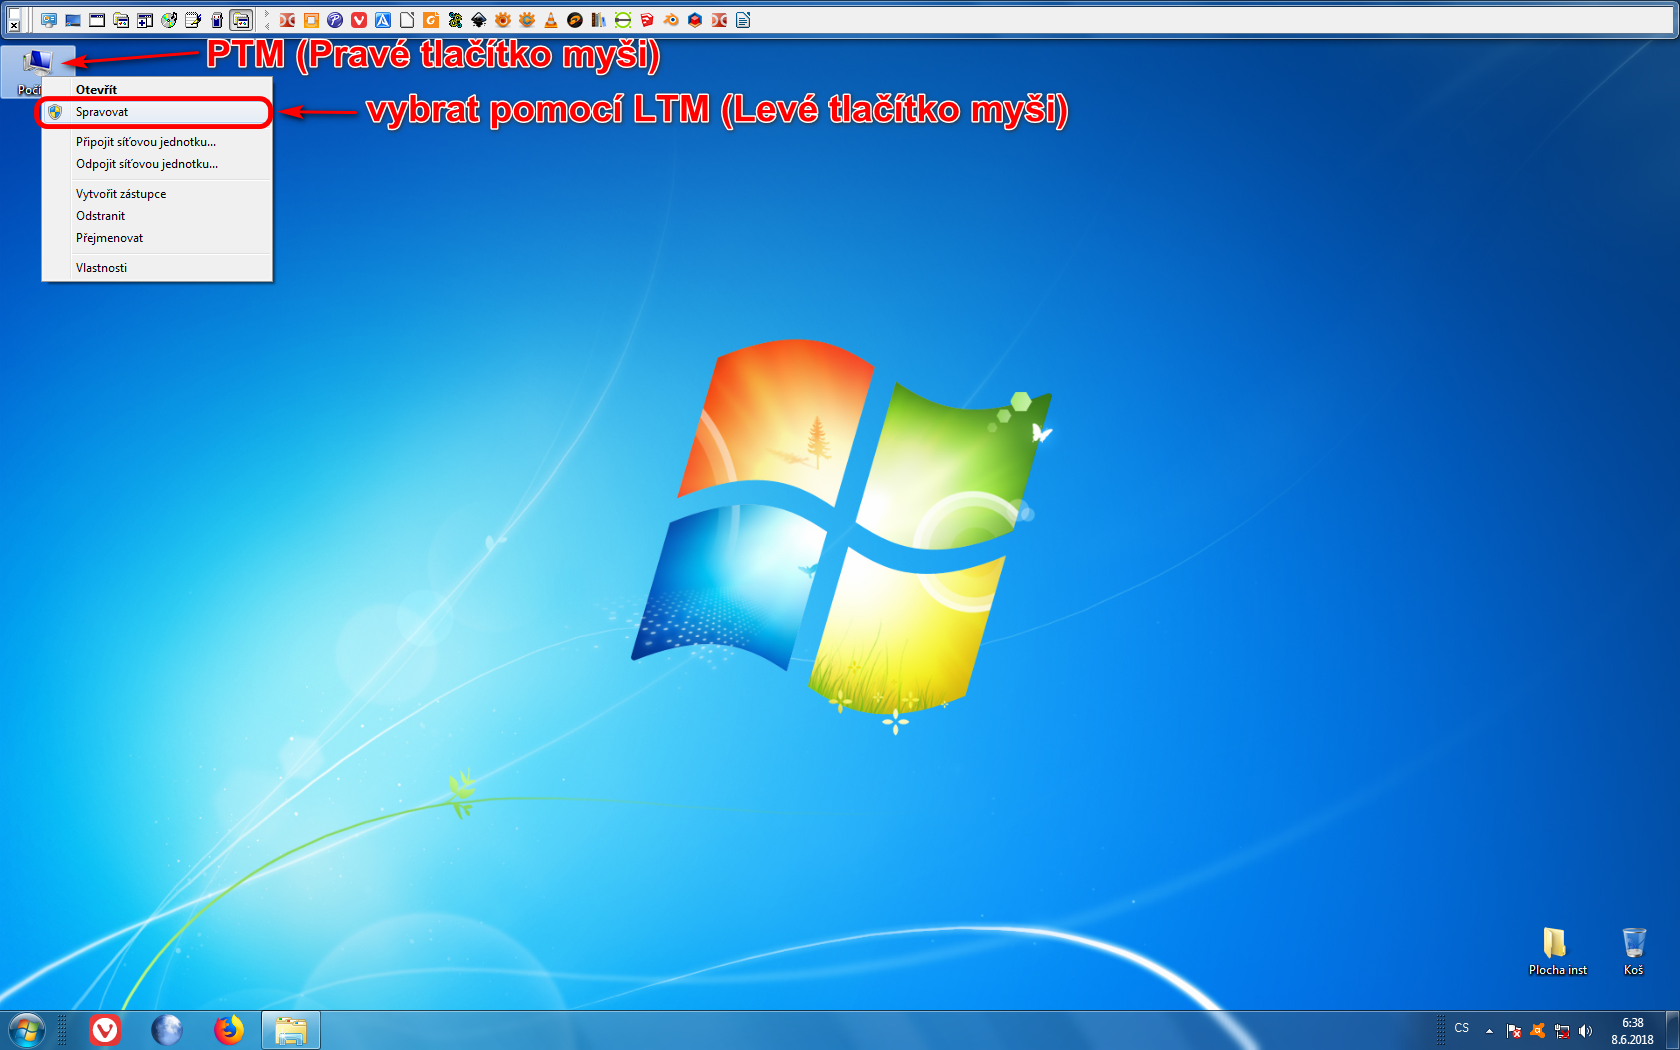Click the disconnected network tray icon

tap(1562, 1030)
